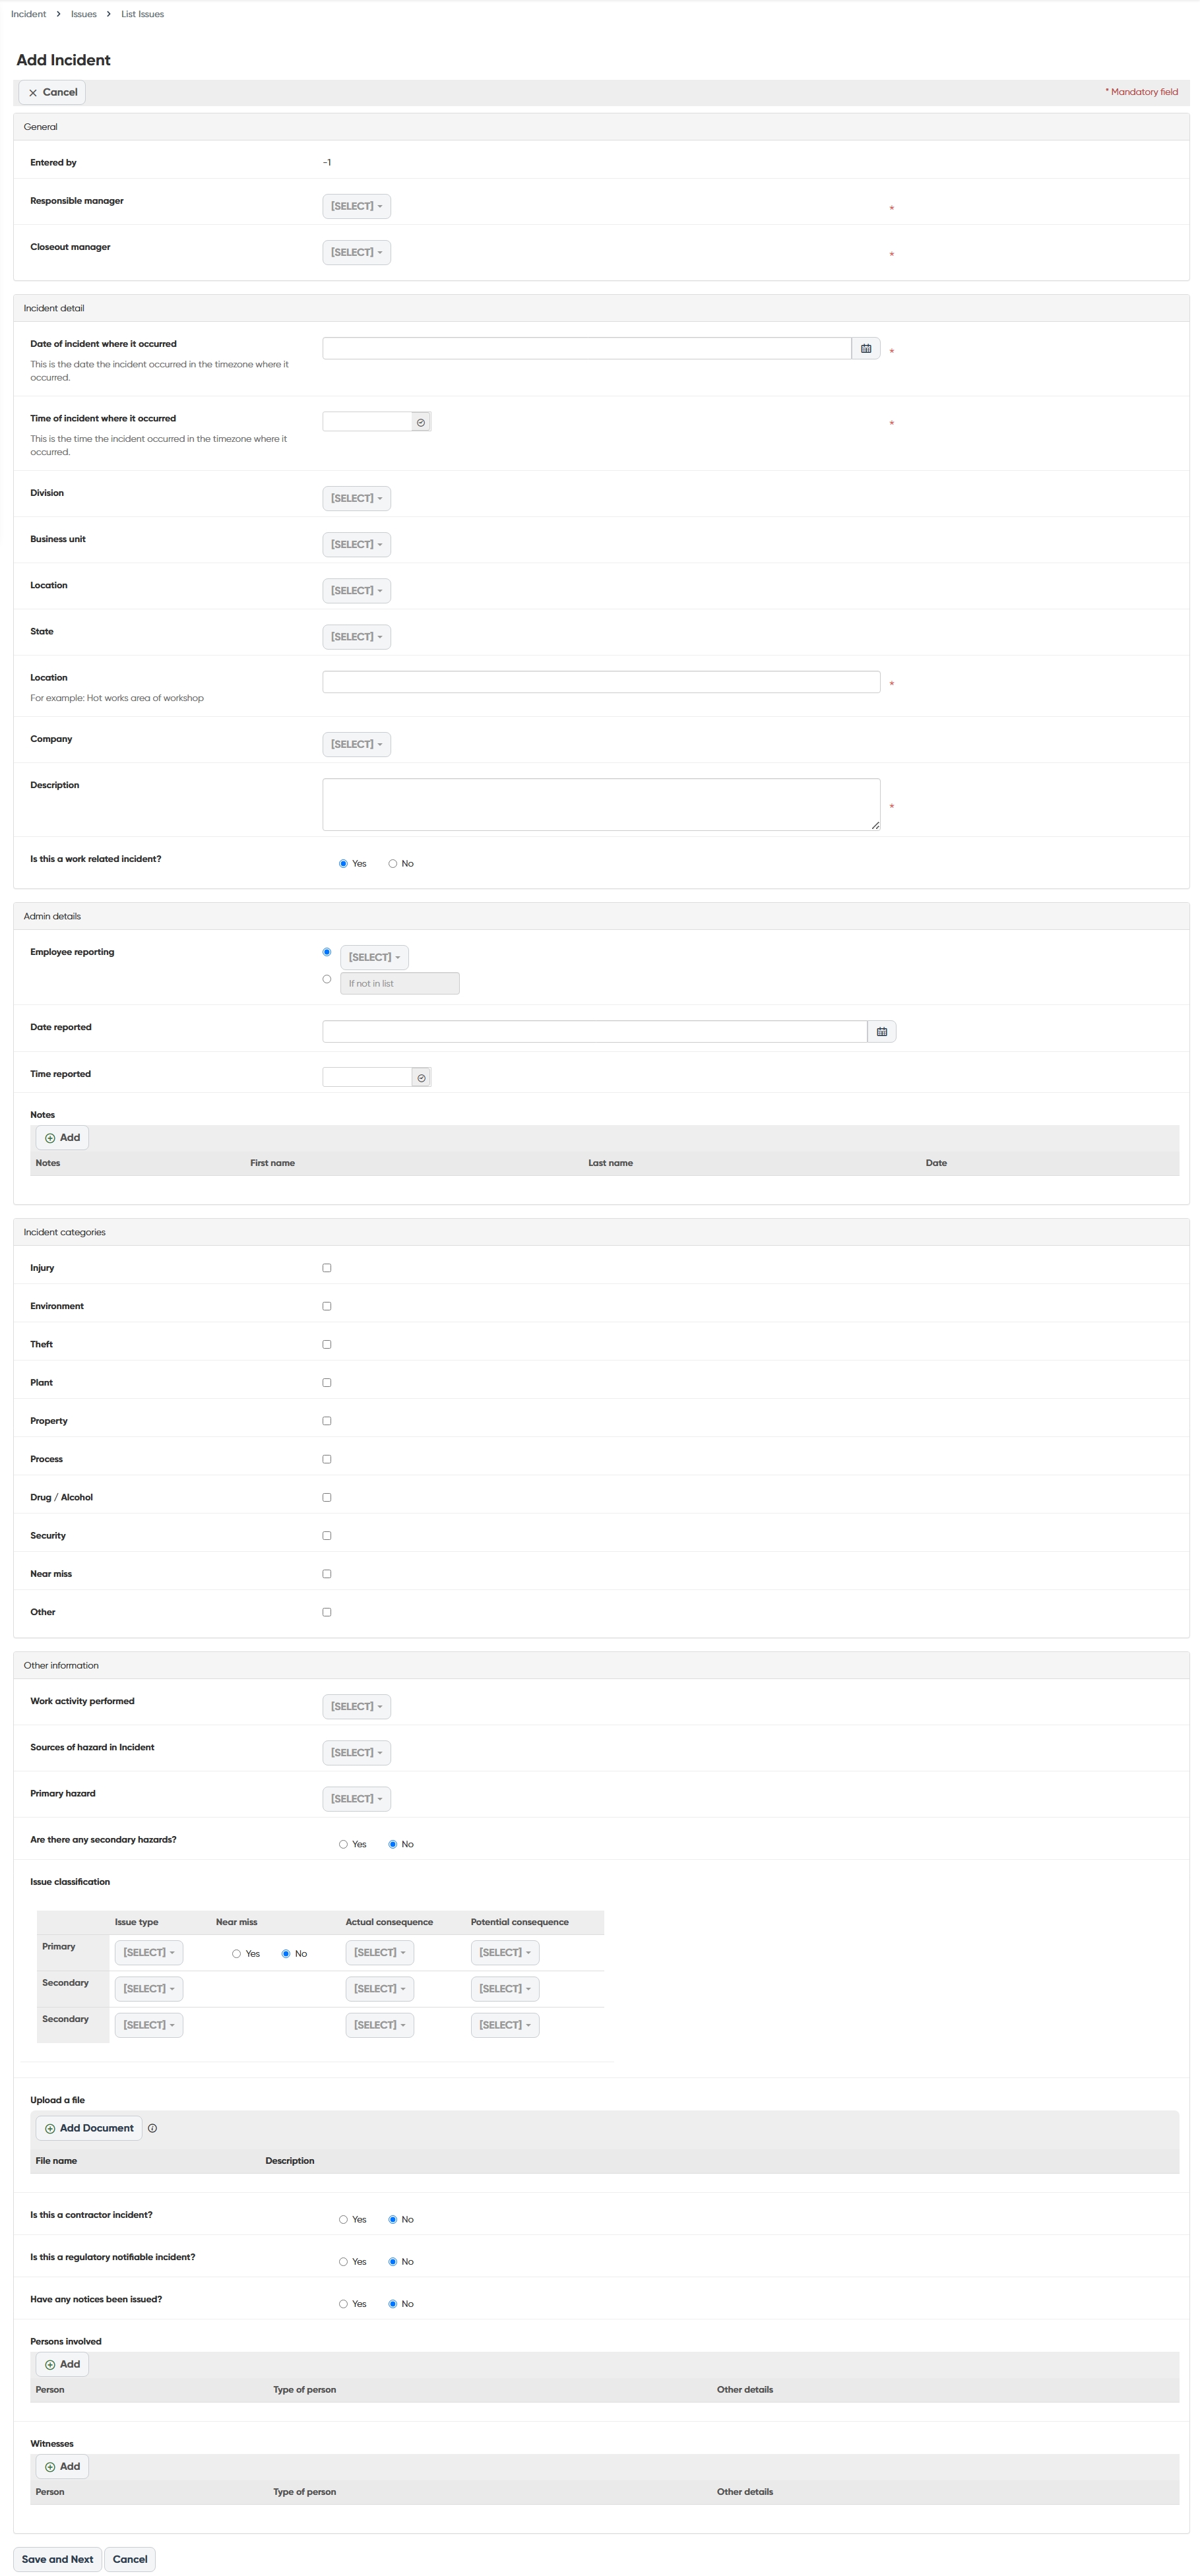
Task: Open Responsible manager dropdown
Action: click(x=357, y=206)
